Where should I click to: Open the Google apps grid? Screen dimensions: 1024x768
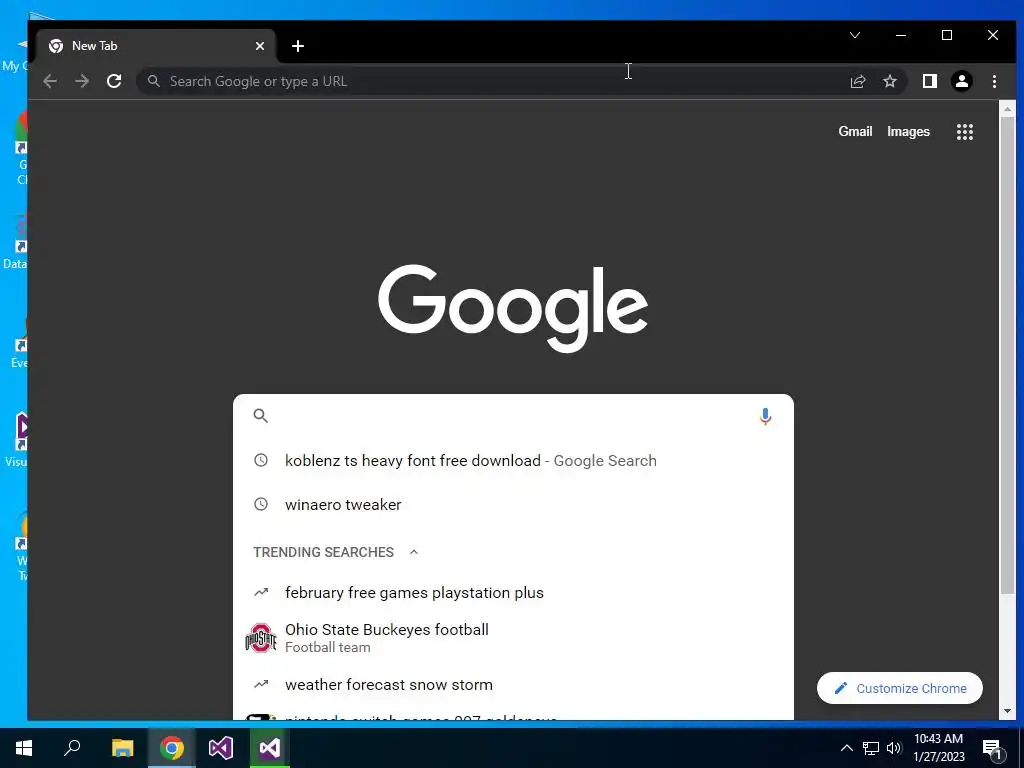point(965,132)
